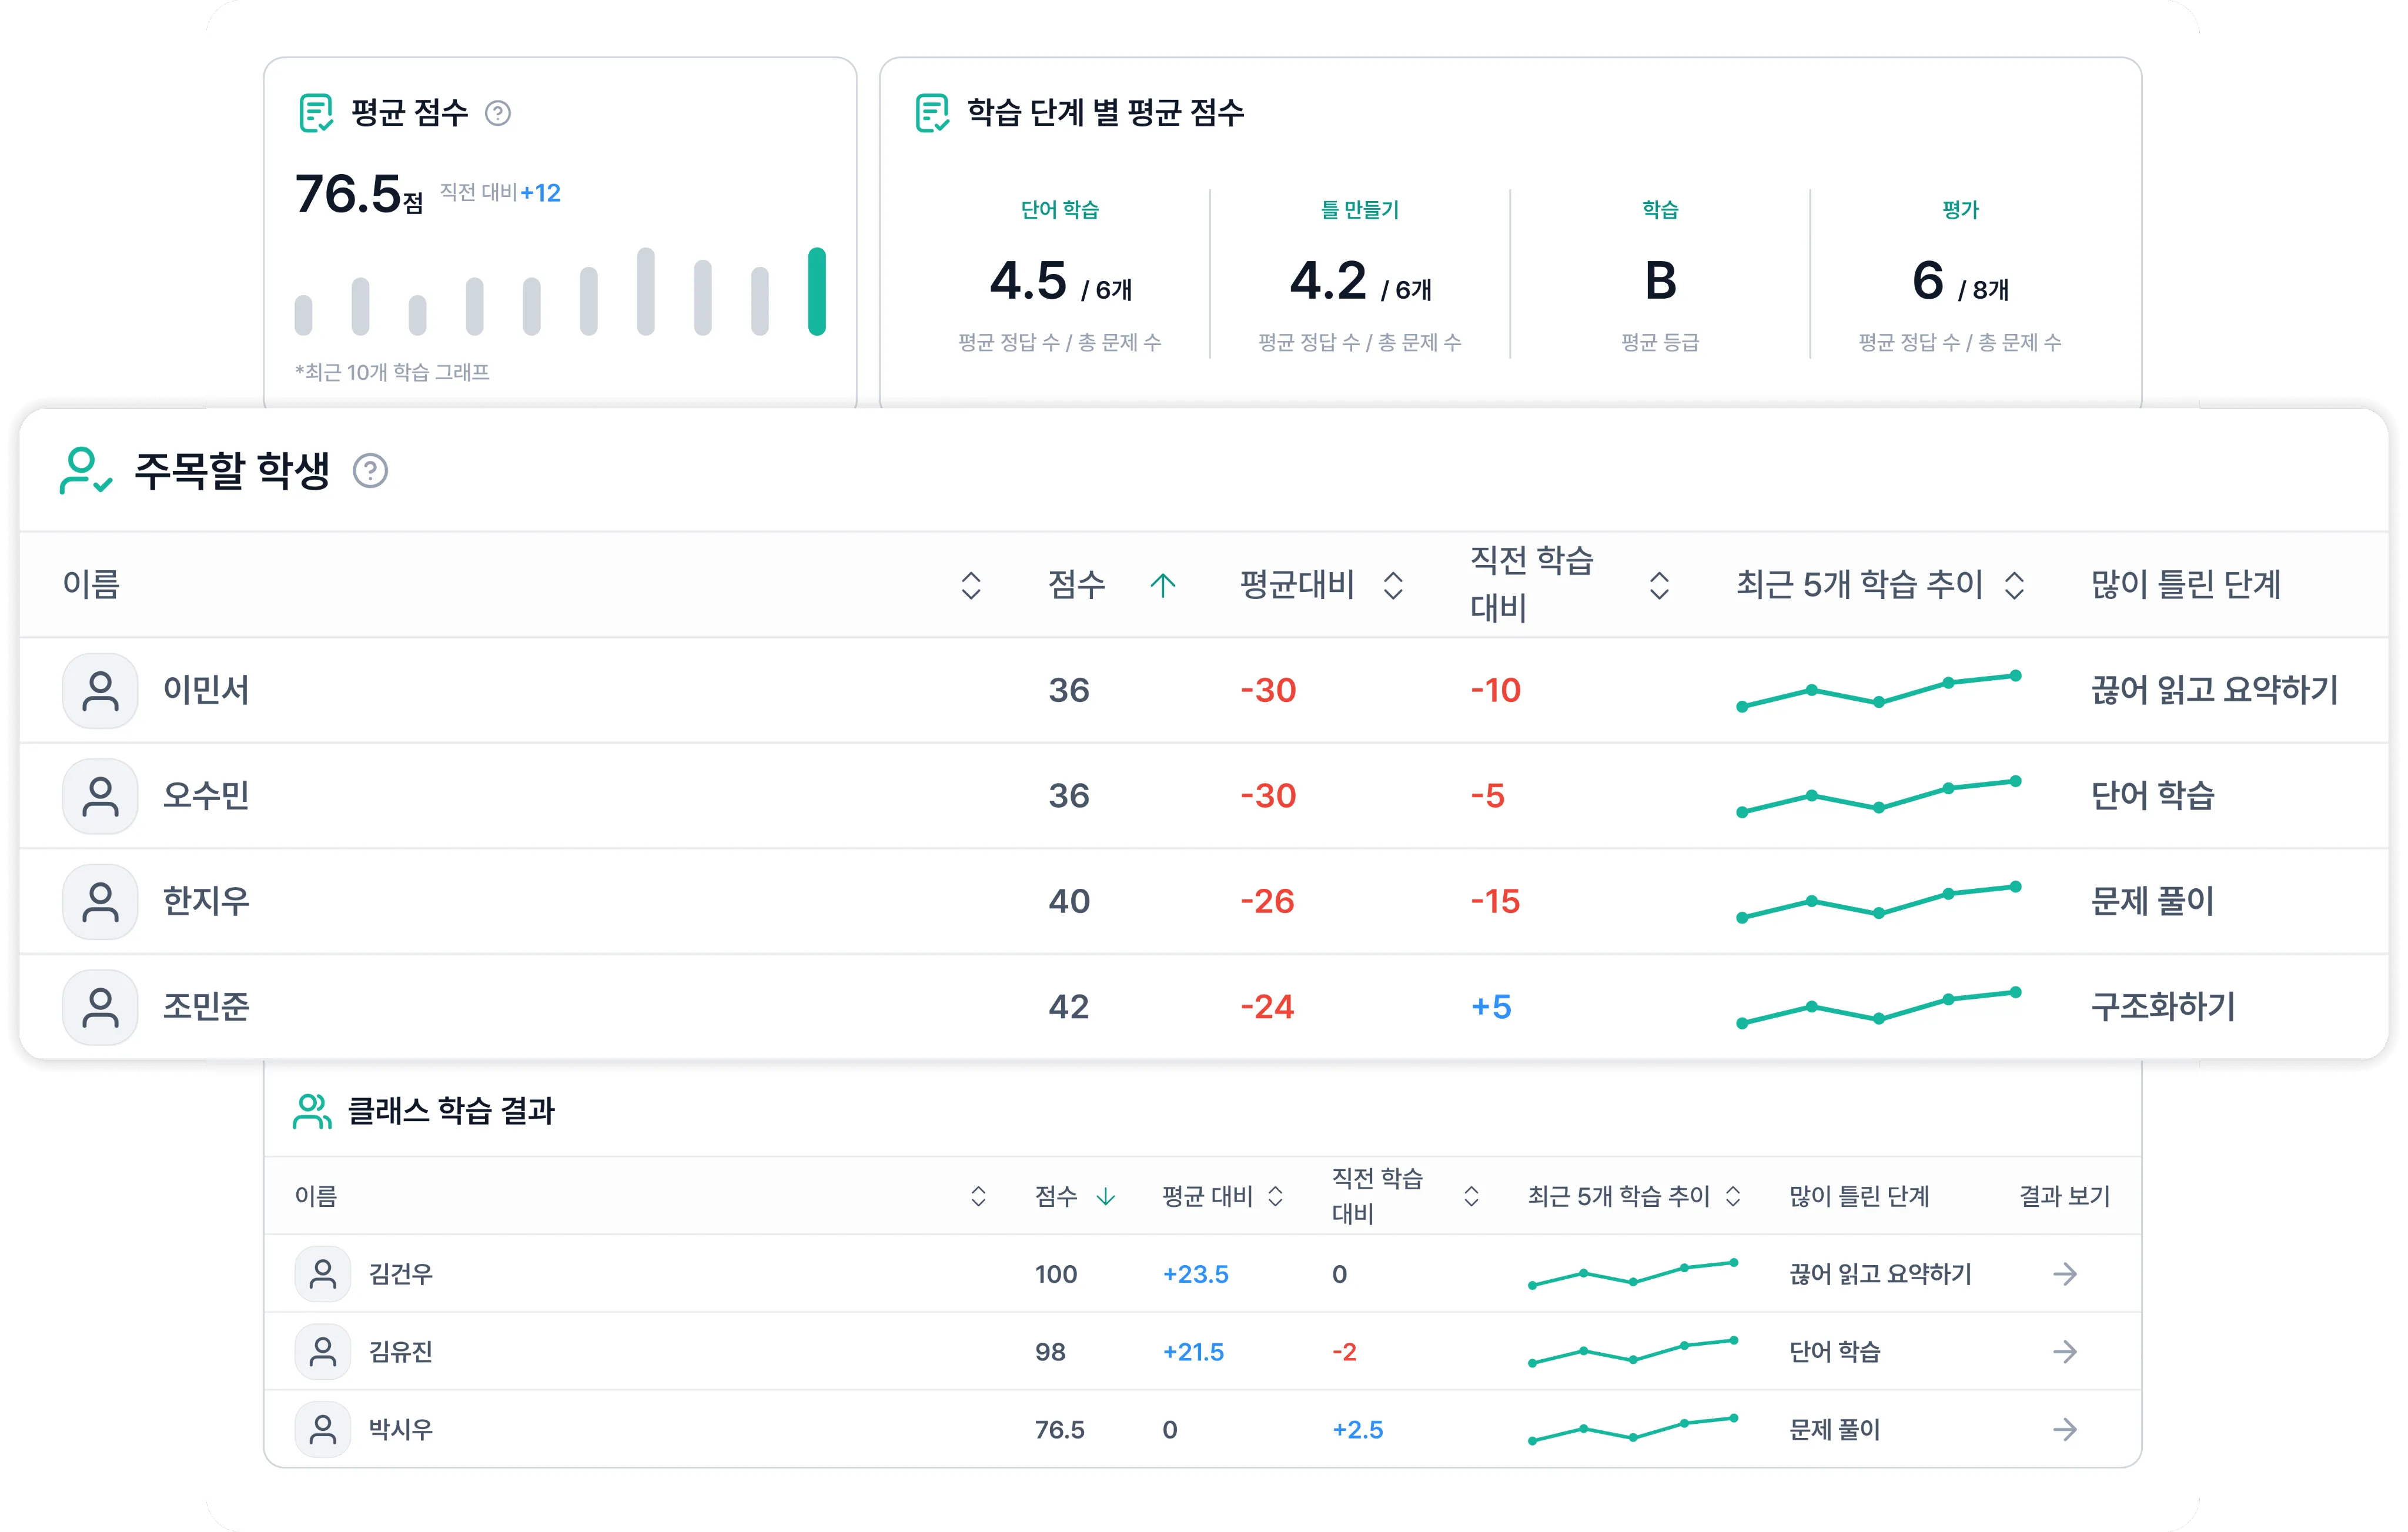Open student 오수민's name link
Viewport: 2408px width, 1532px height.
click(x=206, y=796)
